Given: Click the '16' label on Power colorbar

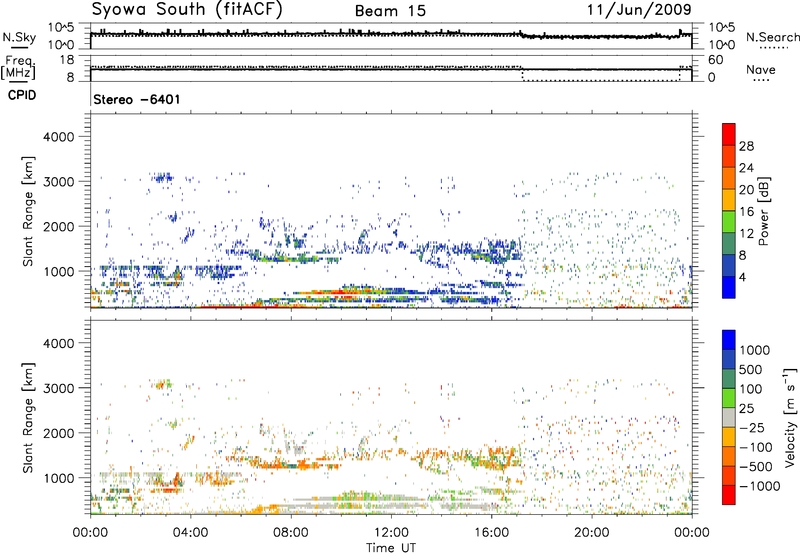Looking at the screenshot, I should coord(746,212).
